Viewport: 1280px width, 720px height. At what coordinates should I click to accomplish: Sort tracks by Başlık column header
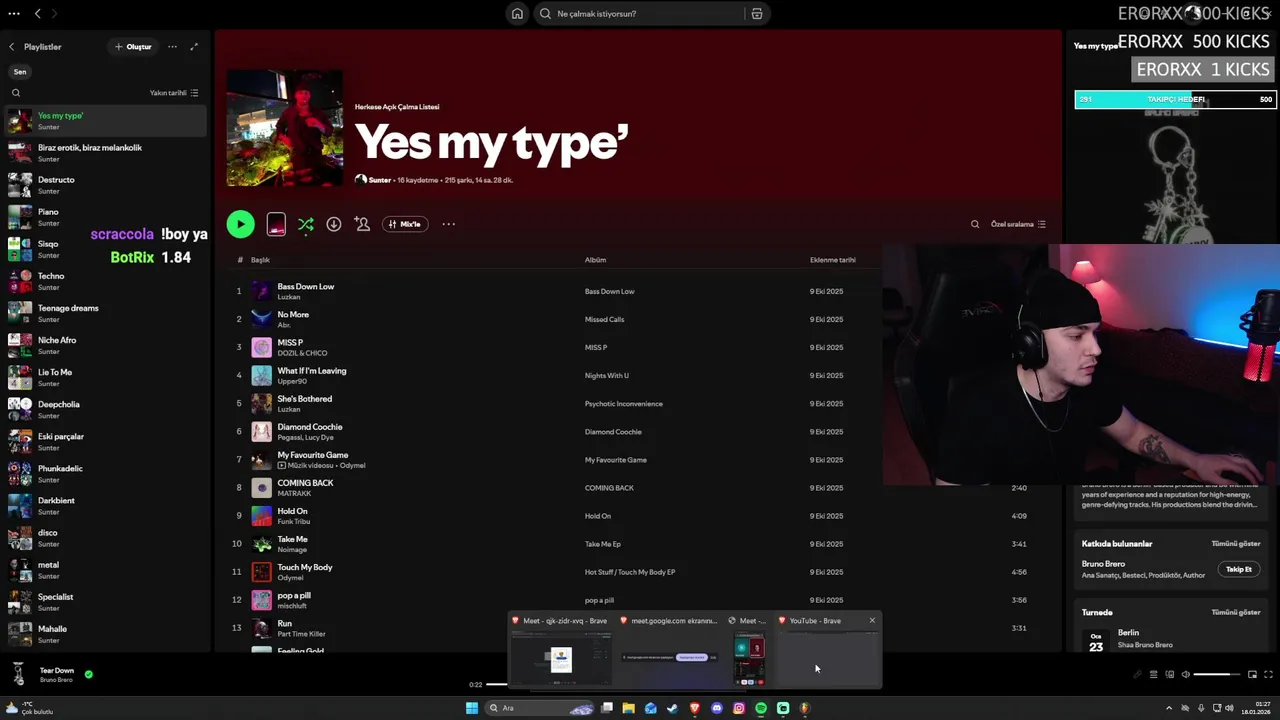[x=260, y=260]
